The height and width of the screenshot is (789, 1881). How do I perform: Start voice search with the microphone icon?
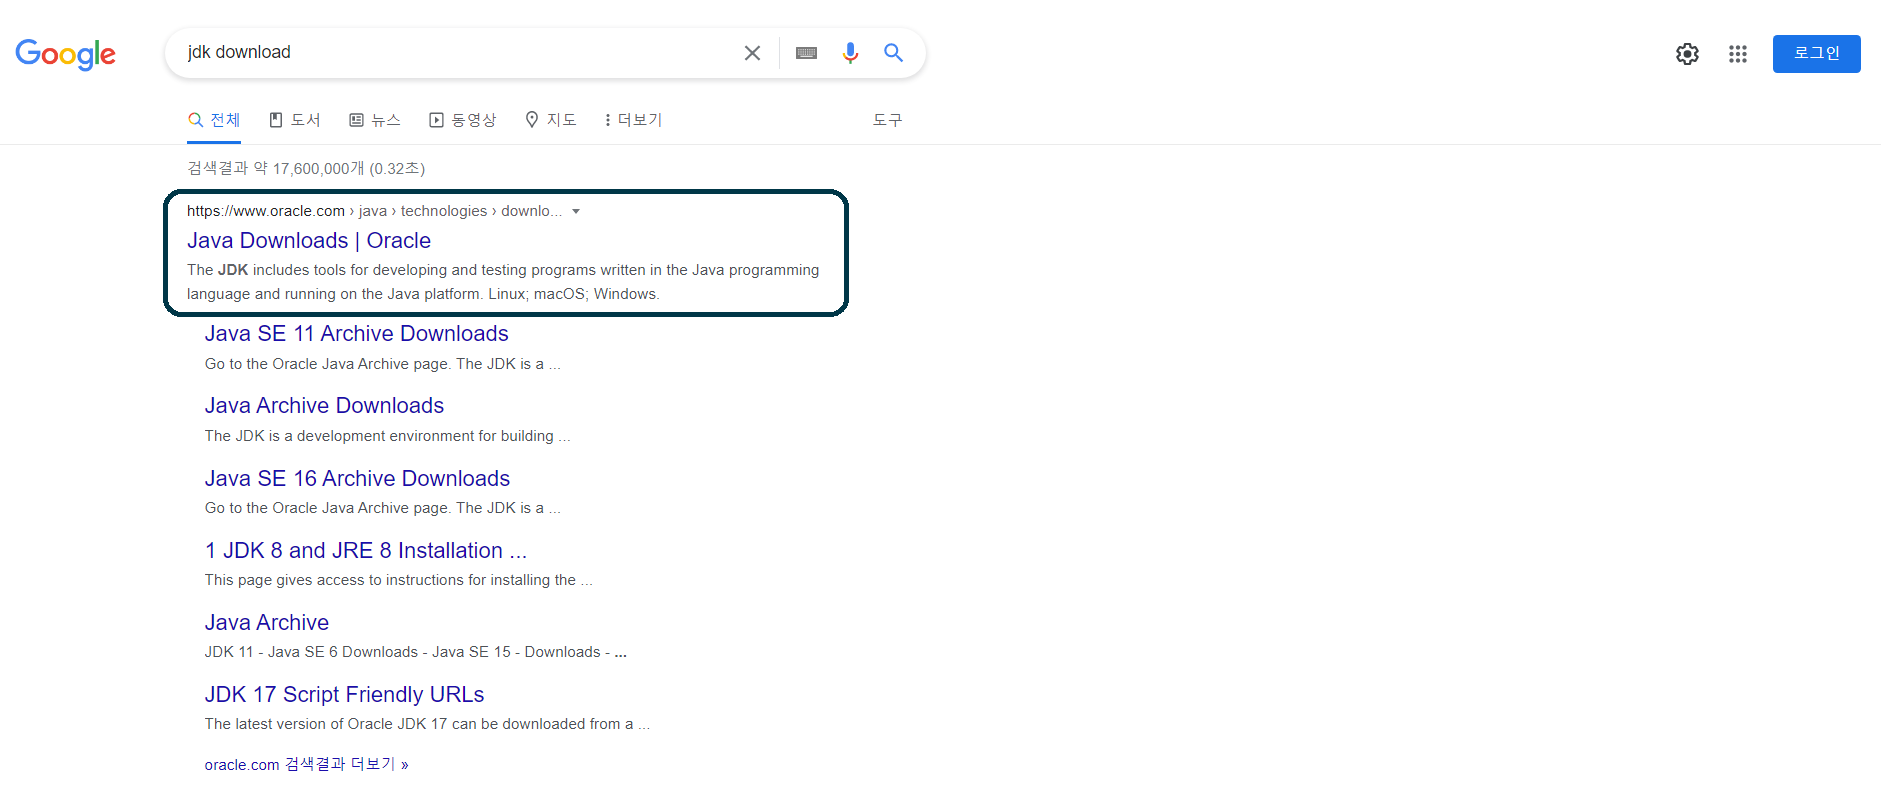pyautogui.click(x=850, y=53)
